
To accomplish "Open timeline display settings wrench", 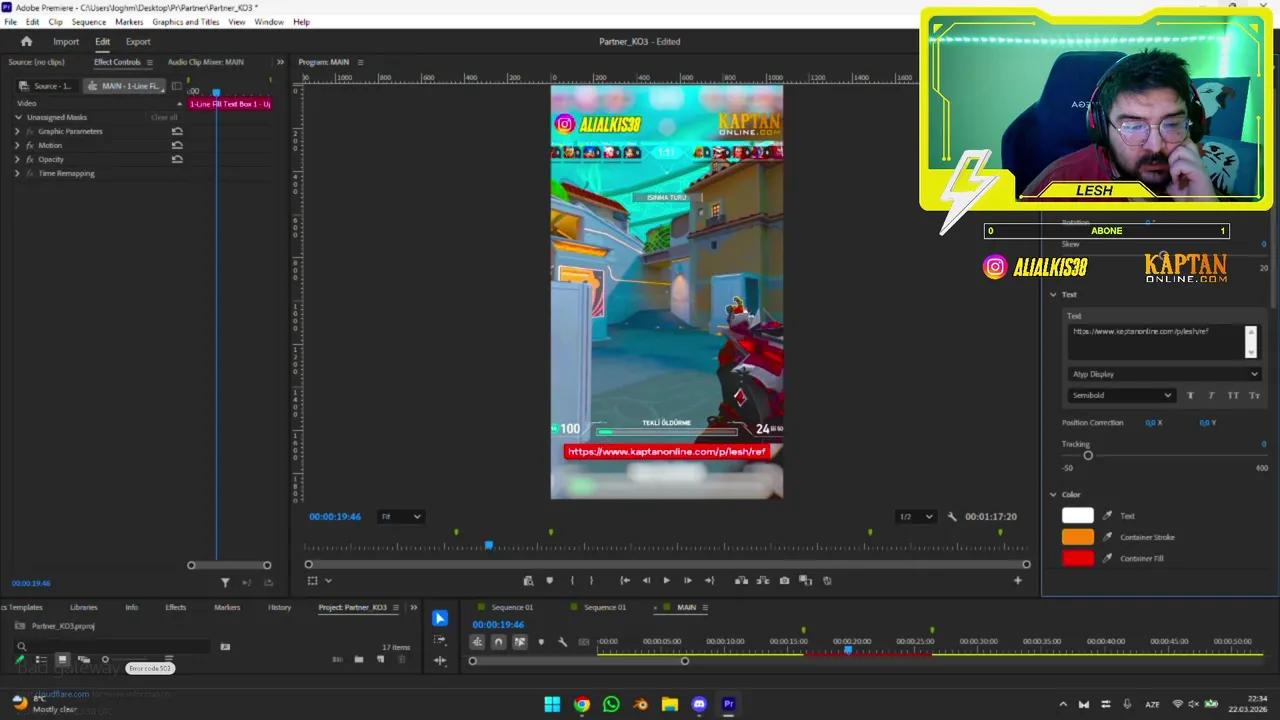I will (562, 642).
